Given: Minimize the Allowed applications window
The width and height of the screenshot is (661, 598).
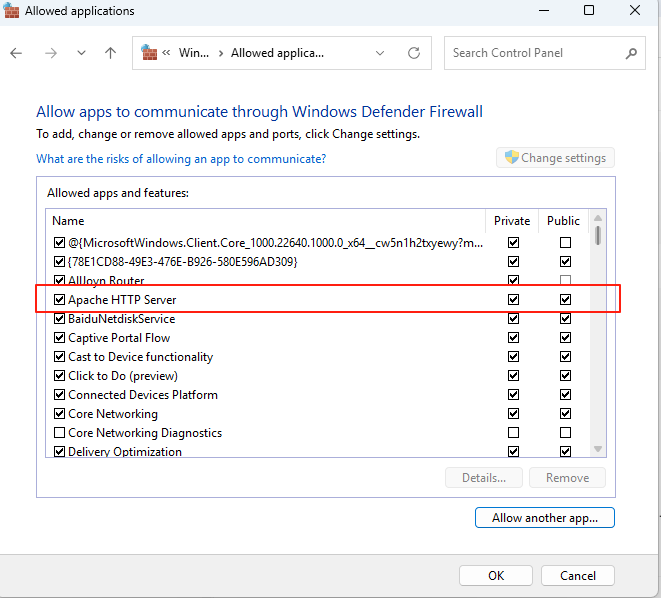Looking at the screenshot, I should [x=544, y=11].
